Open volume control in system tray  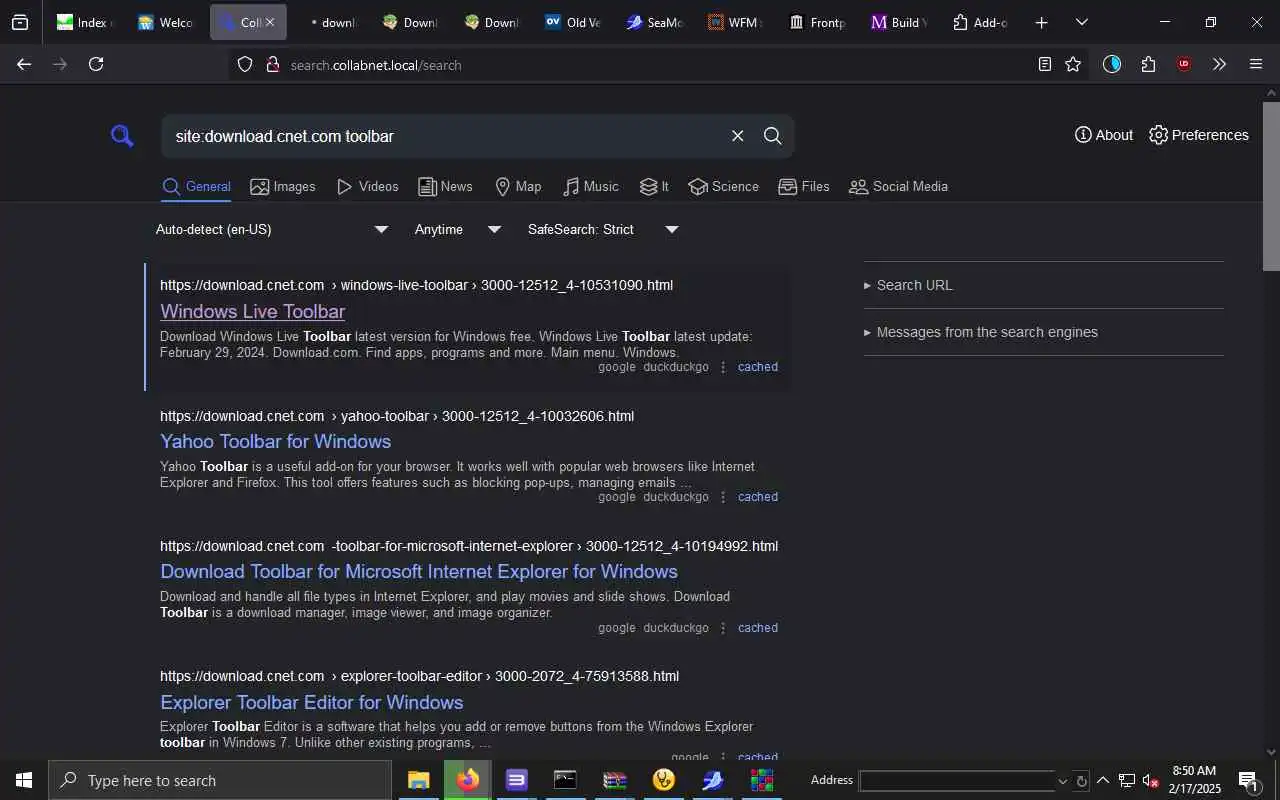[1151, 781]
